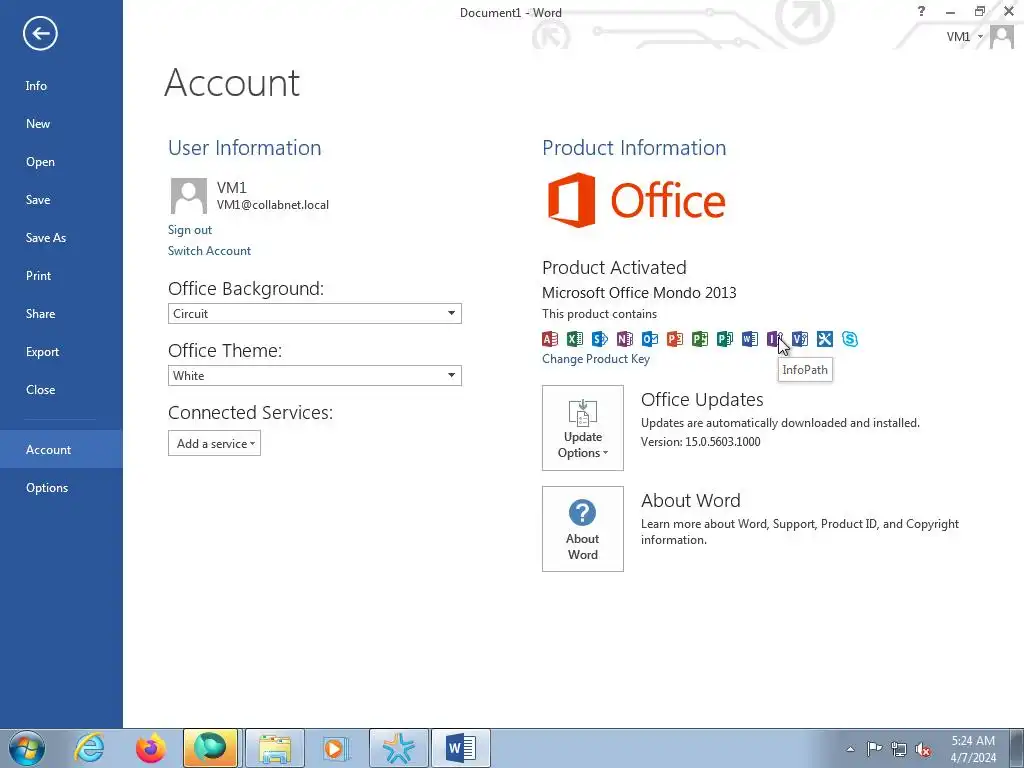Click the light blue Skype-style product icon

click(850, 338)
